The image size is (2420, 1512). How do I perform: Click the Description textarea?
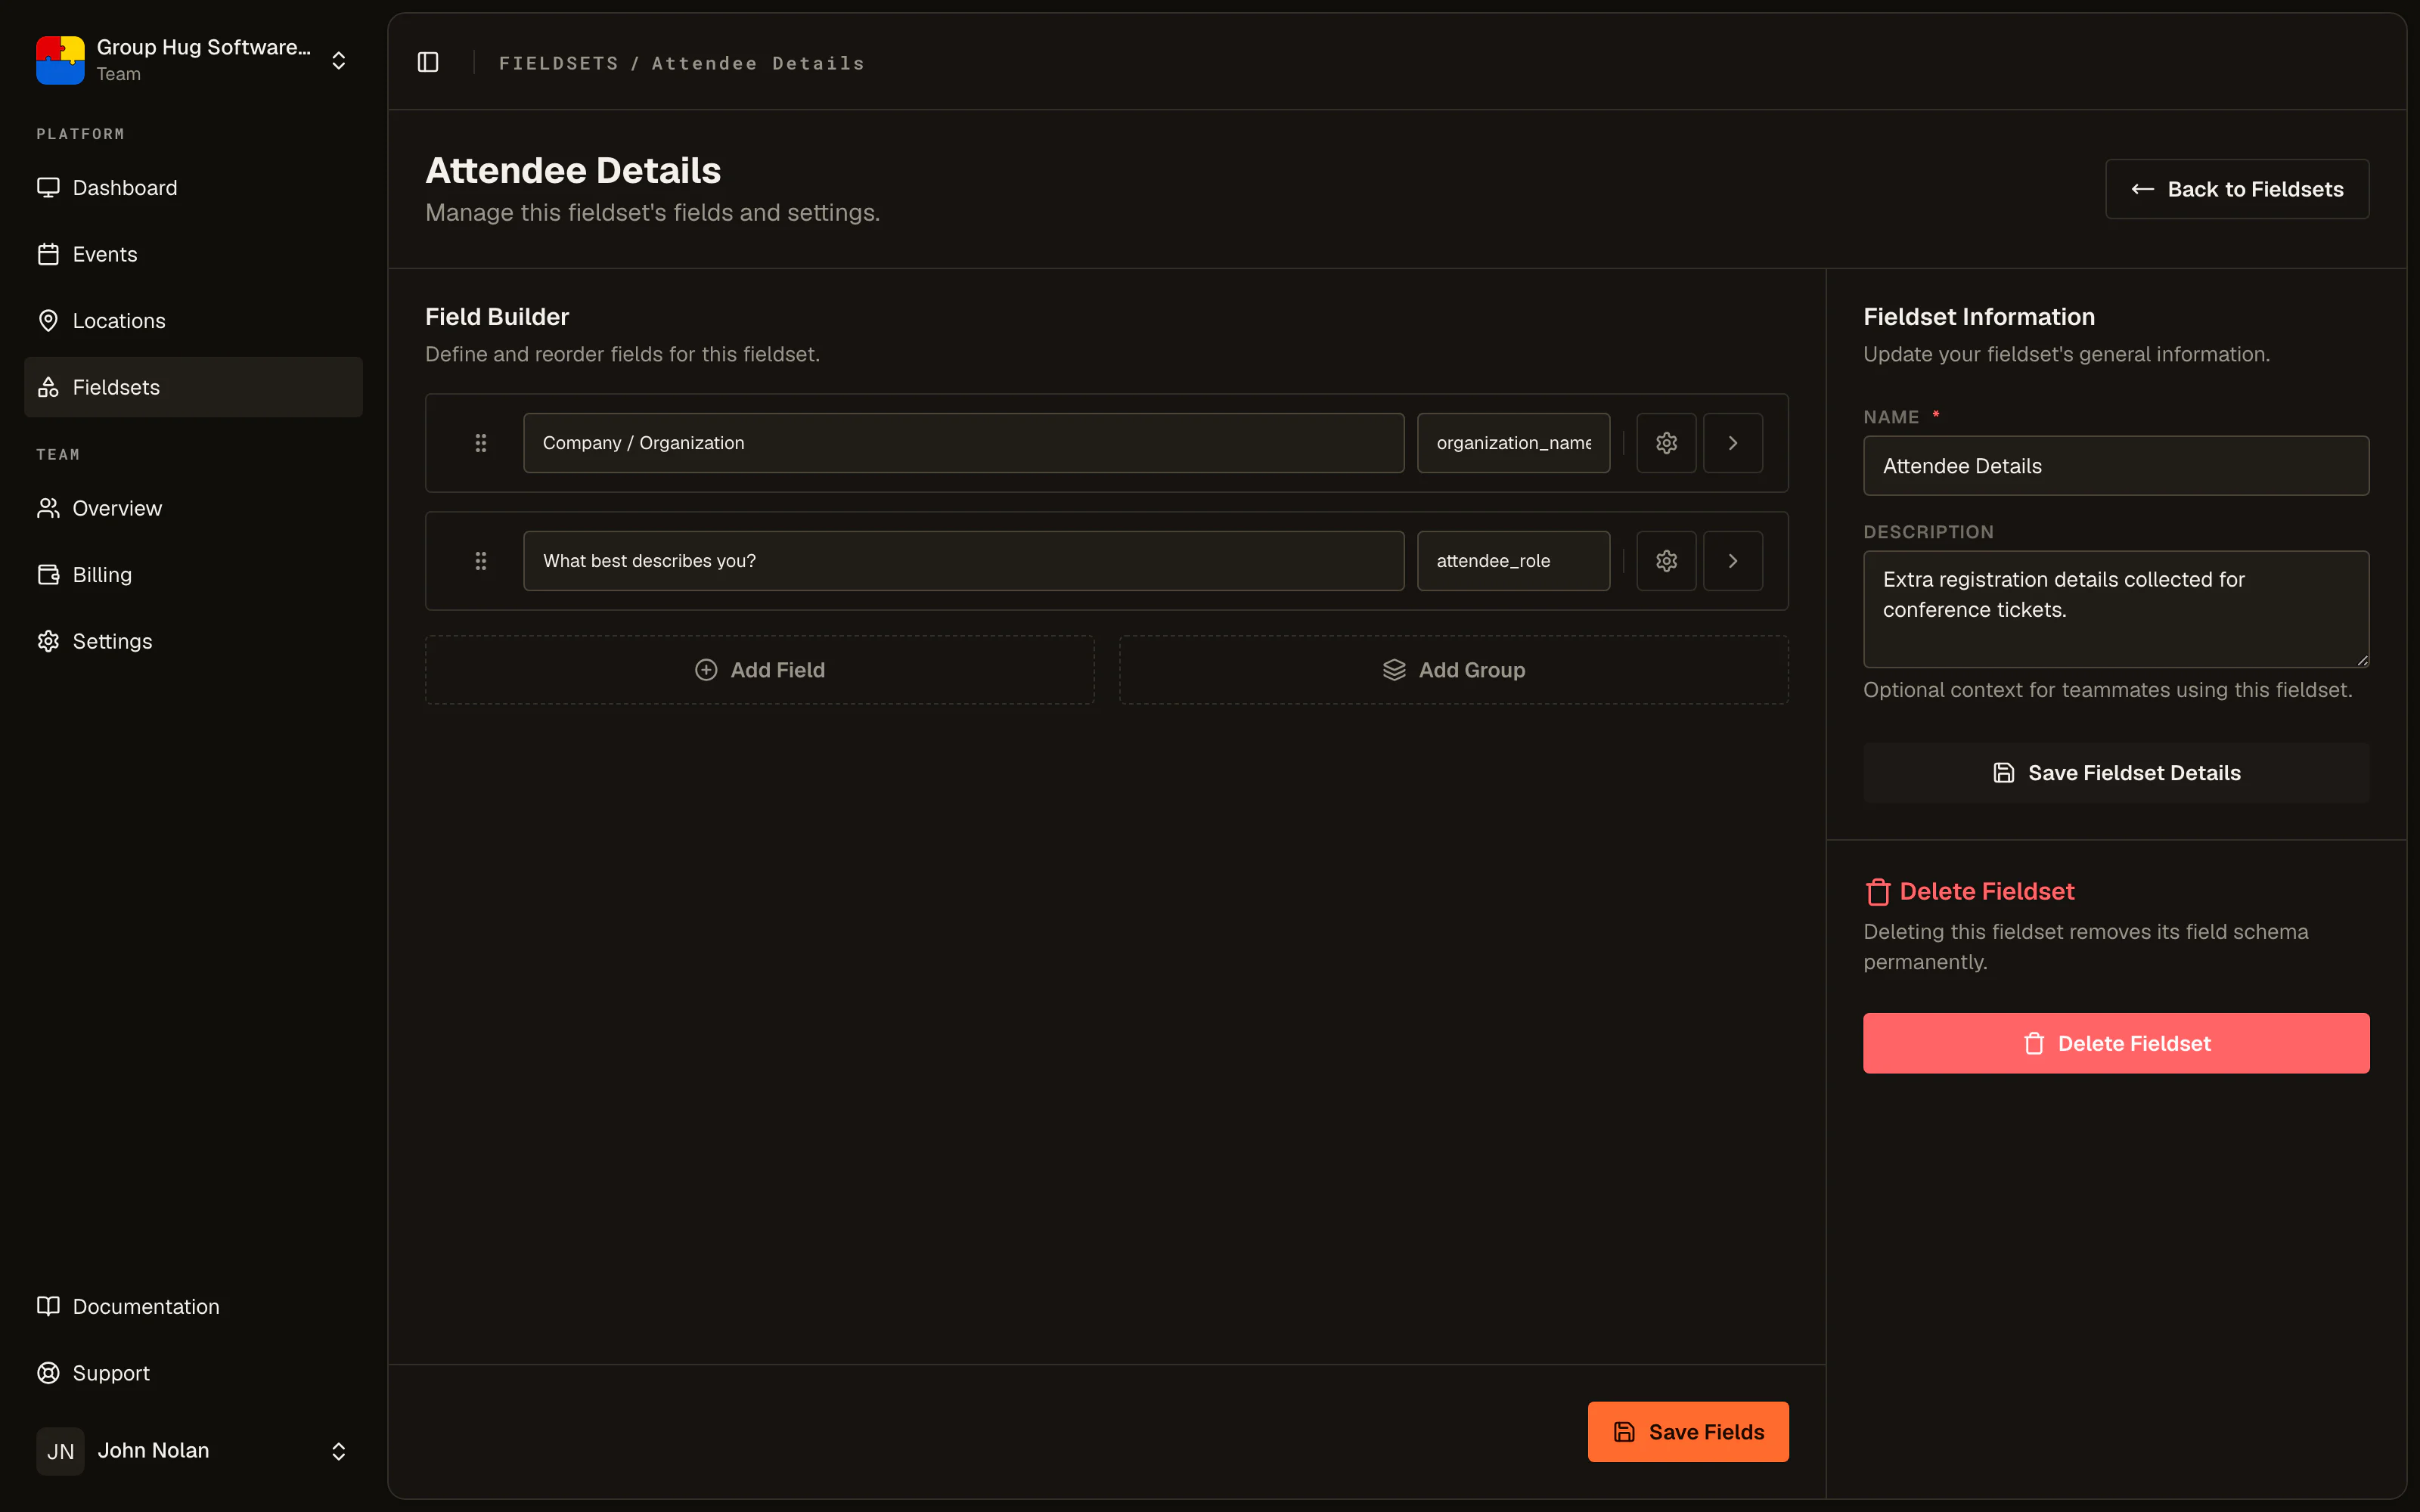pyautogui.click(x=2116, y=609)
